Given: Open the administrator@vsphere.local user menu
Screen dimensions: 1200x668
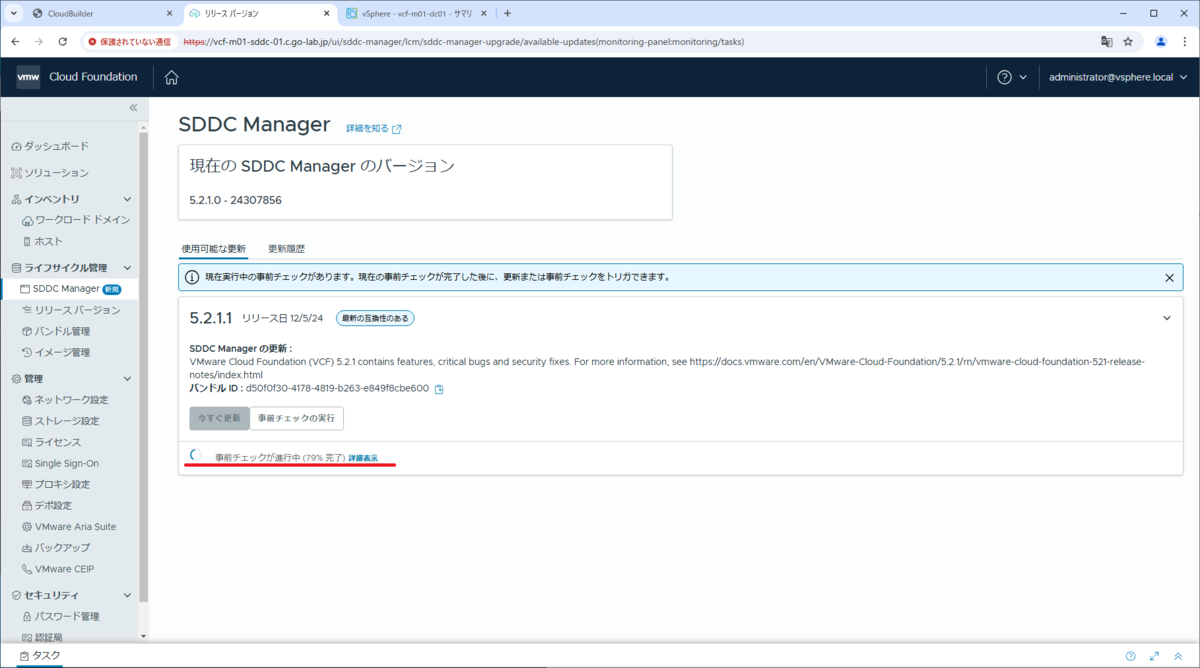Looking at the screenshot, I should 1116,78.
